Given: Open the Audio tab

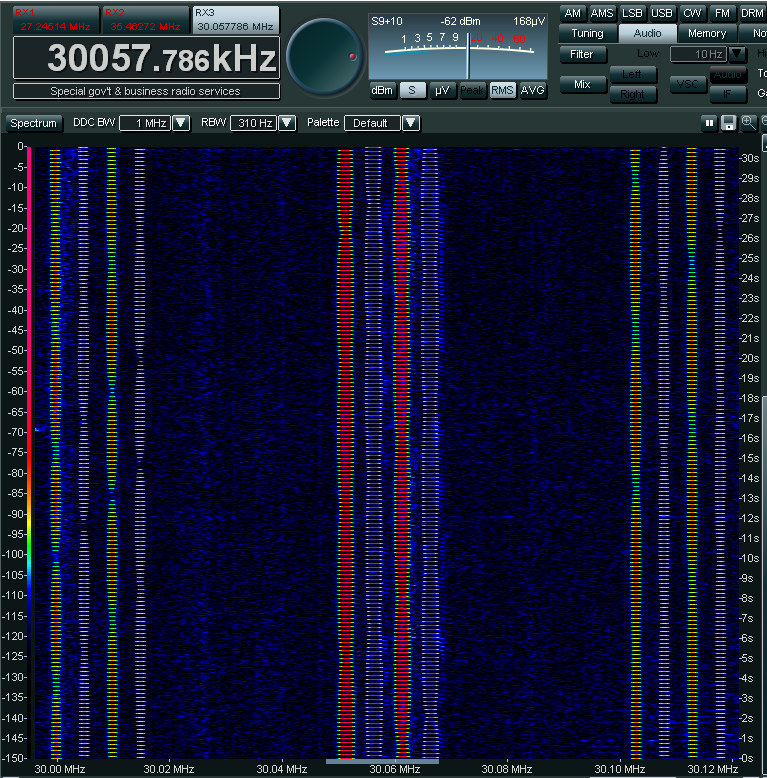Looking at the screenshot, I should (647, 34).
